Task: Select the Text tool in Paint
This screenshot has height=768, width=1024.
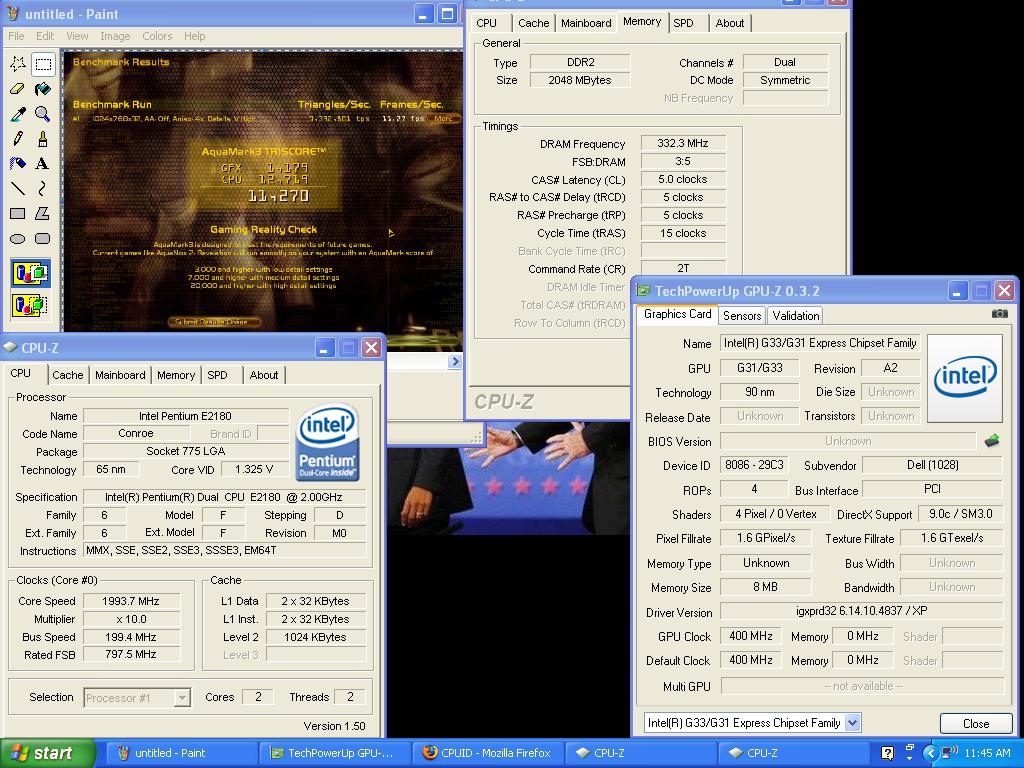Action: (43, 163)
